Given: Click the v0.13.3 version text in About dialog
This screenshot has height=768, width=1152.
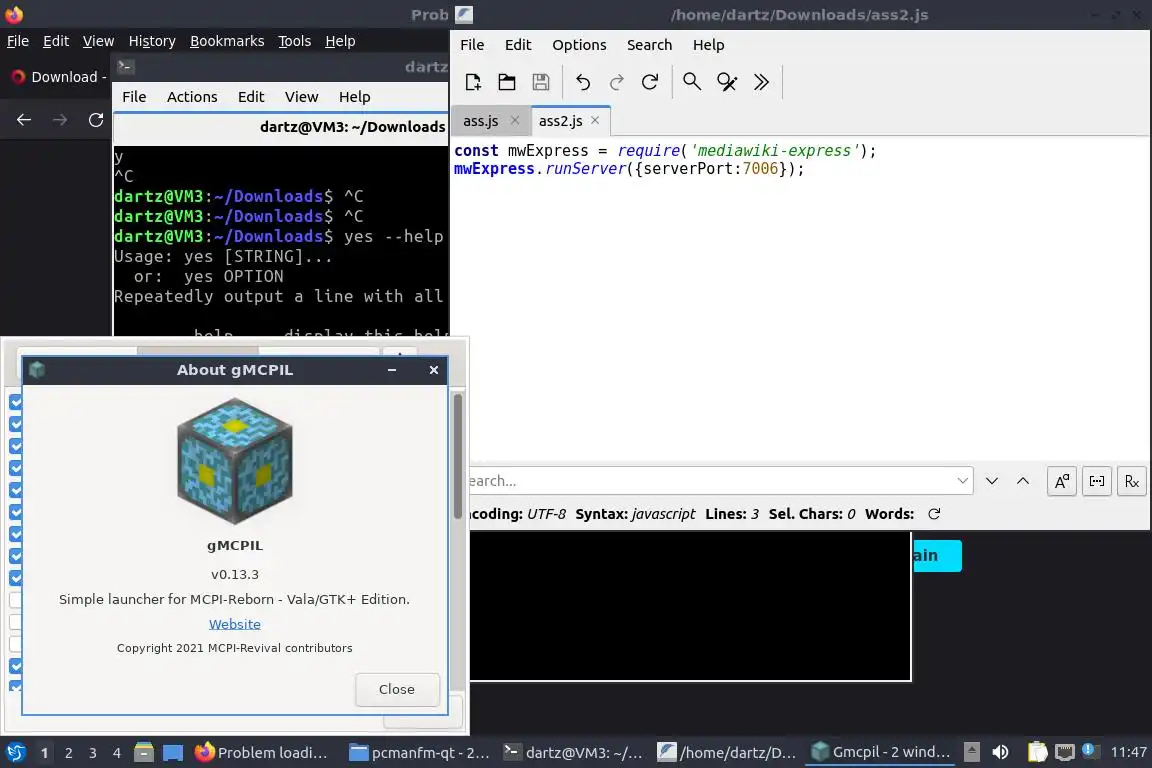Looking at the screenshot, I should (x=235, y=575).
